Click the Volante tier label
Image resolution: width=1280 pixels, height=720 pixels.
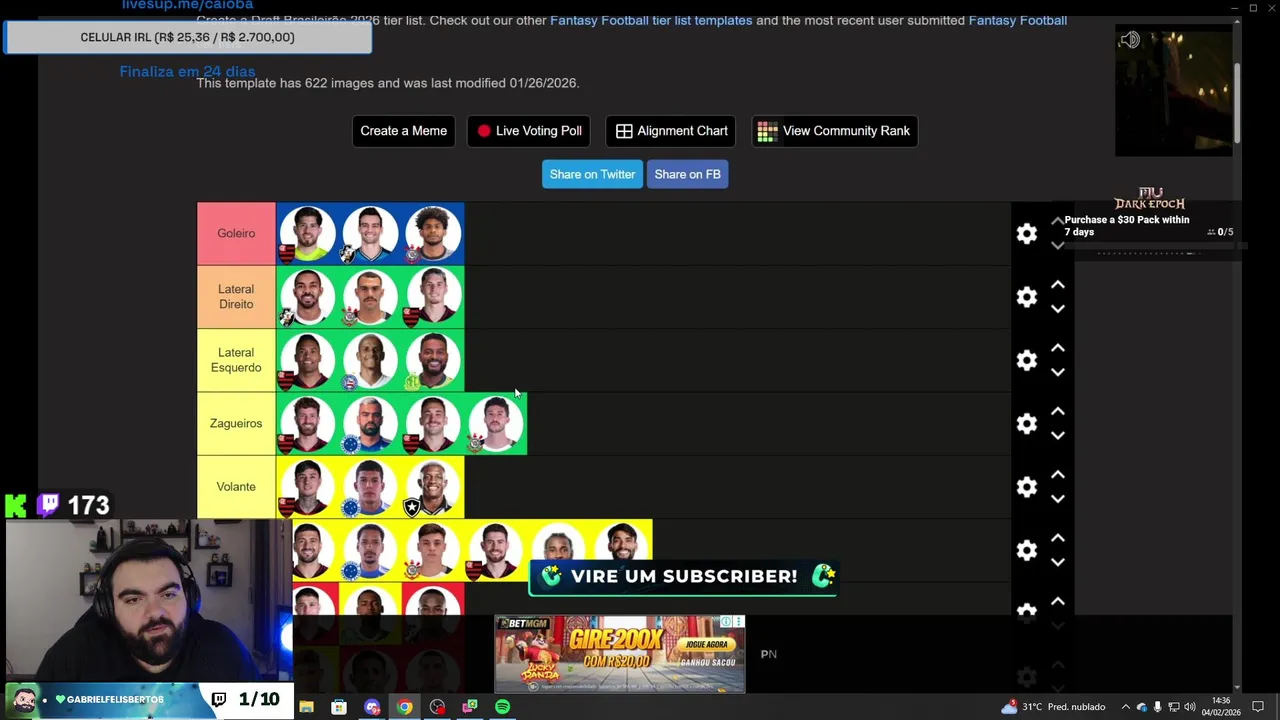[x=236, y=487]
